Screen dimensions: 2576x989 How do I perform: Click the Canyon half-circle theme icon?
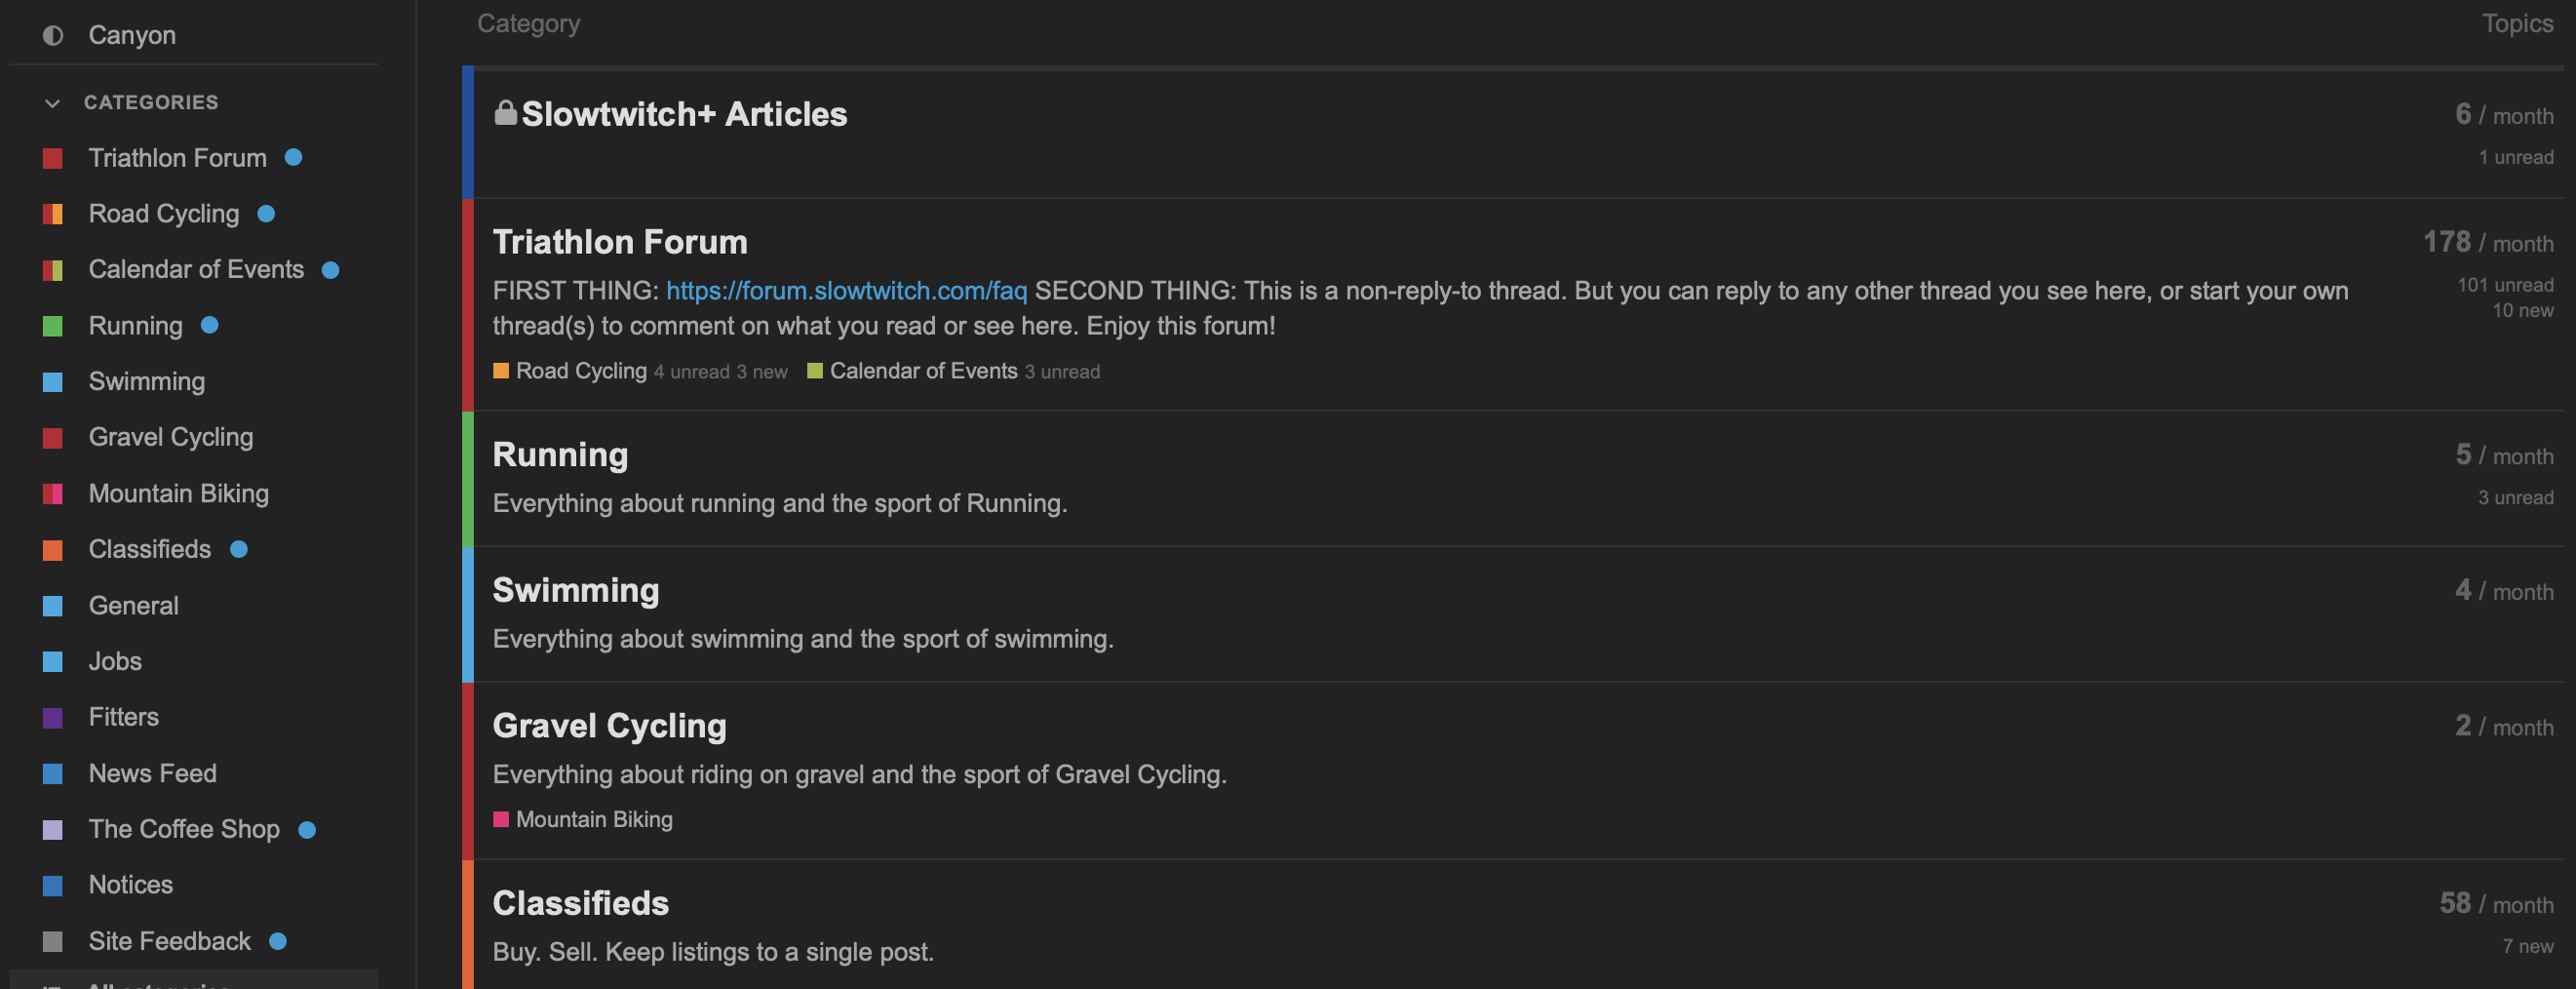(53, 36)
